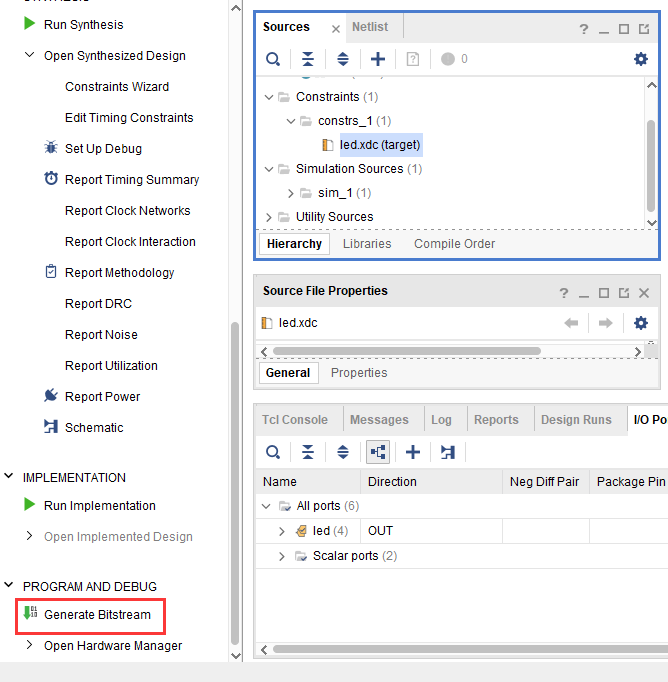This screenshot has height=682, width=668.
Task: Expand Scalar ports group
Action: (282, 556)
